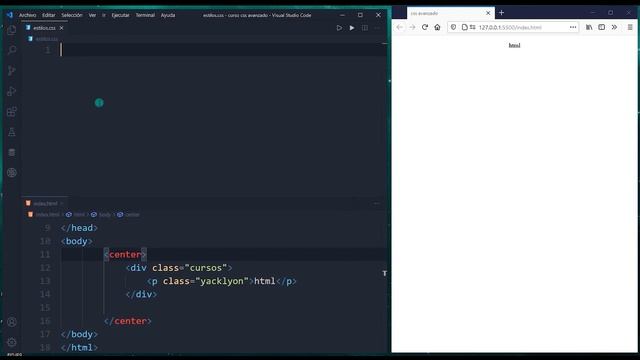Open the Selección menu
This screenshot has height=360, width=640.
(x=72, y=15)
